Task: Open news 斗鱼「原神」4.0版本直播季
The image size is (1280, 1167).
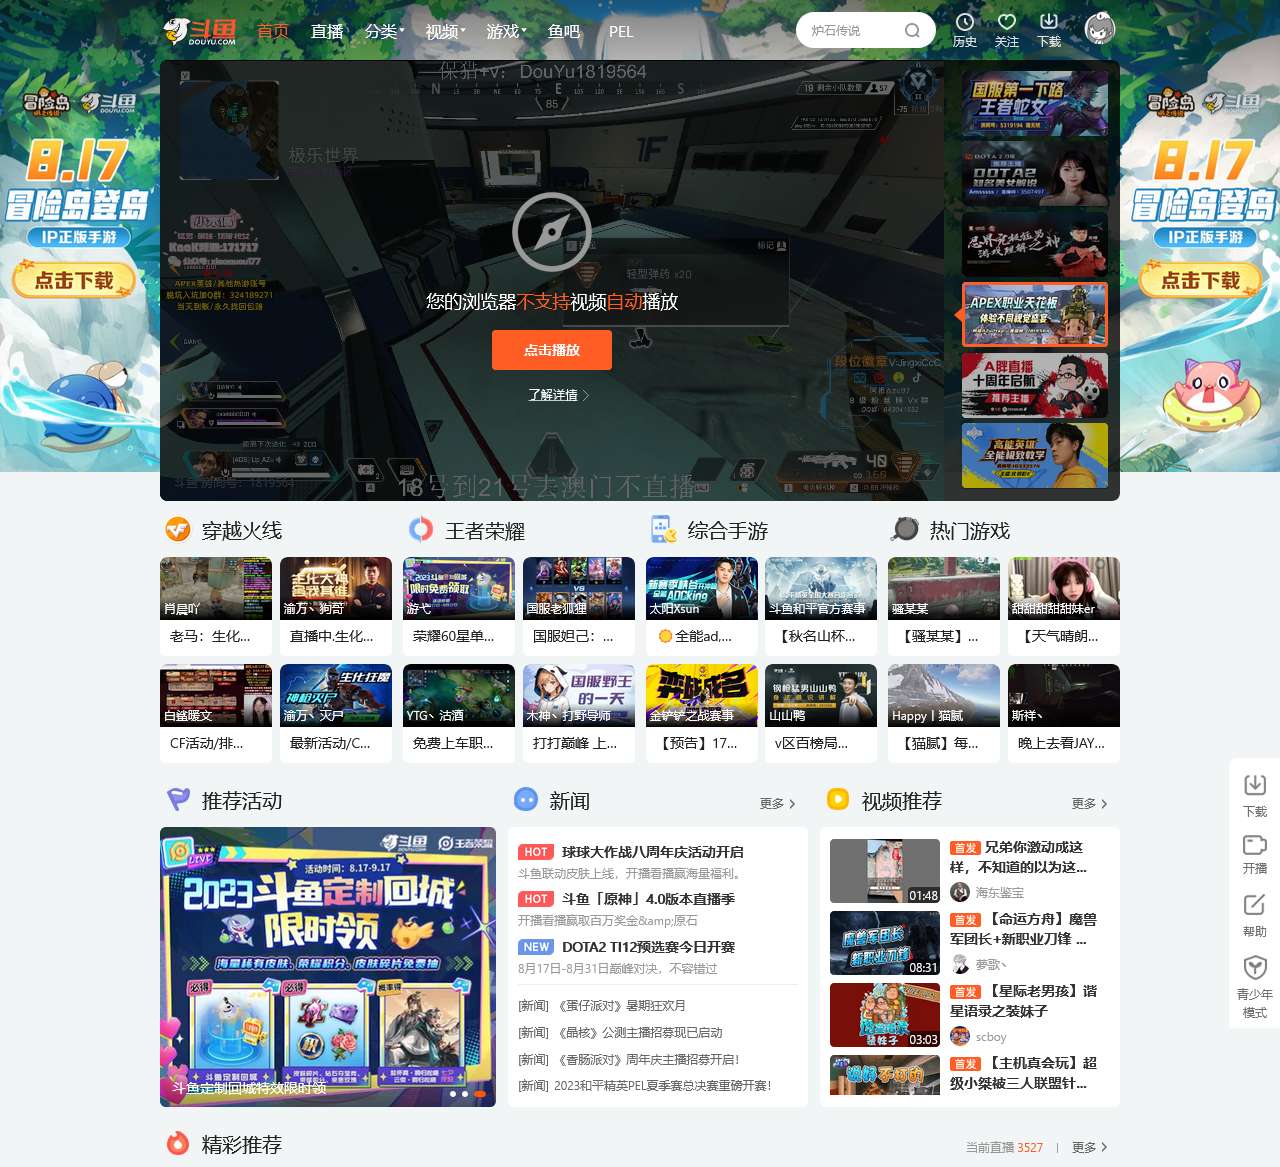Action: click(648, 899)
